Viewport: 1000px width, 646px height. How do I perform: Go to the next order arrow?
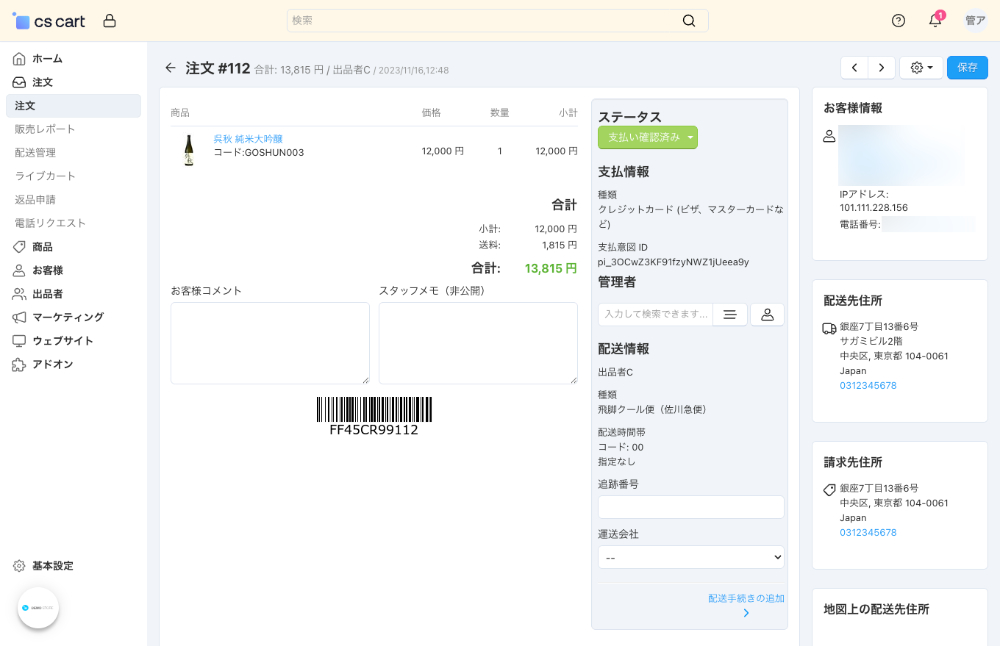881,68
